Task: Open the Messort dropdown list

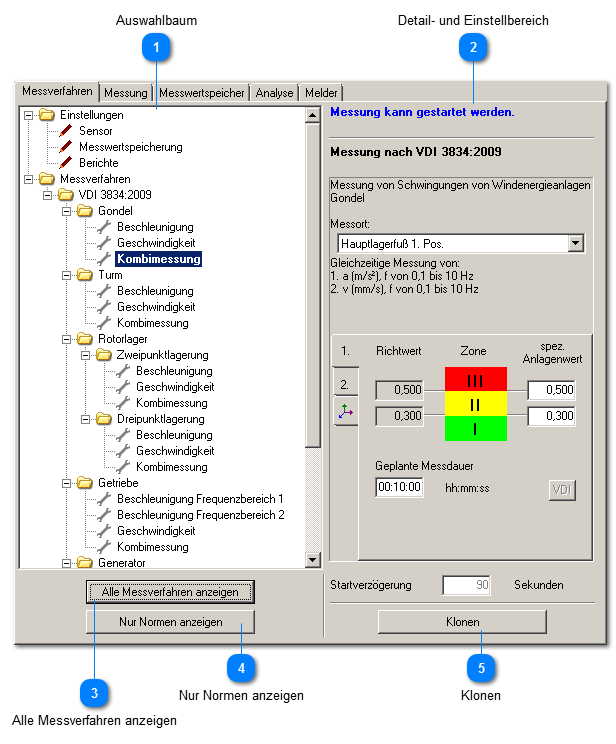Action: point(574,243)
